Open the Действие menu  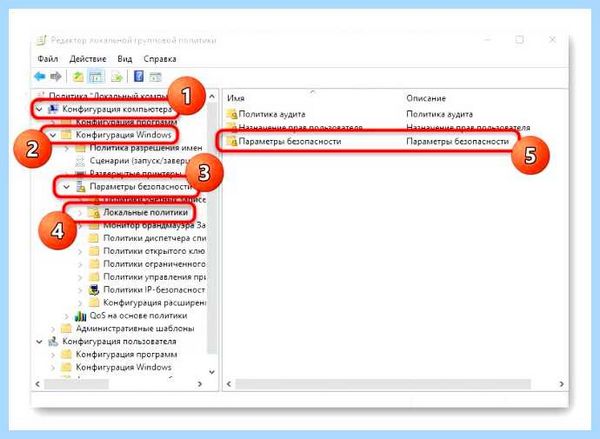tap(88, 59)
